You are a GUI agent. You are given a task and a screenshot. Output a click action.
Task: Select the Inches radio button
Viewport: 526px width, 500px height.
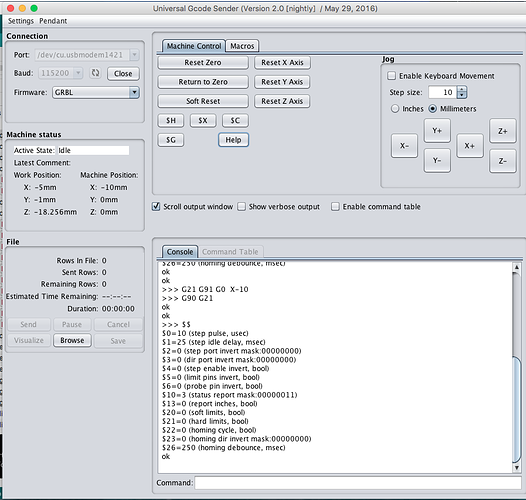395,109
